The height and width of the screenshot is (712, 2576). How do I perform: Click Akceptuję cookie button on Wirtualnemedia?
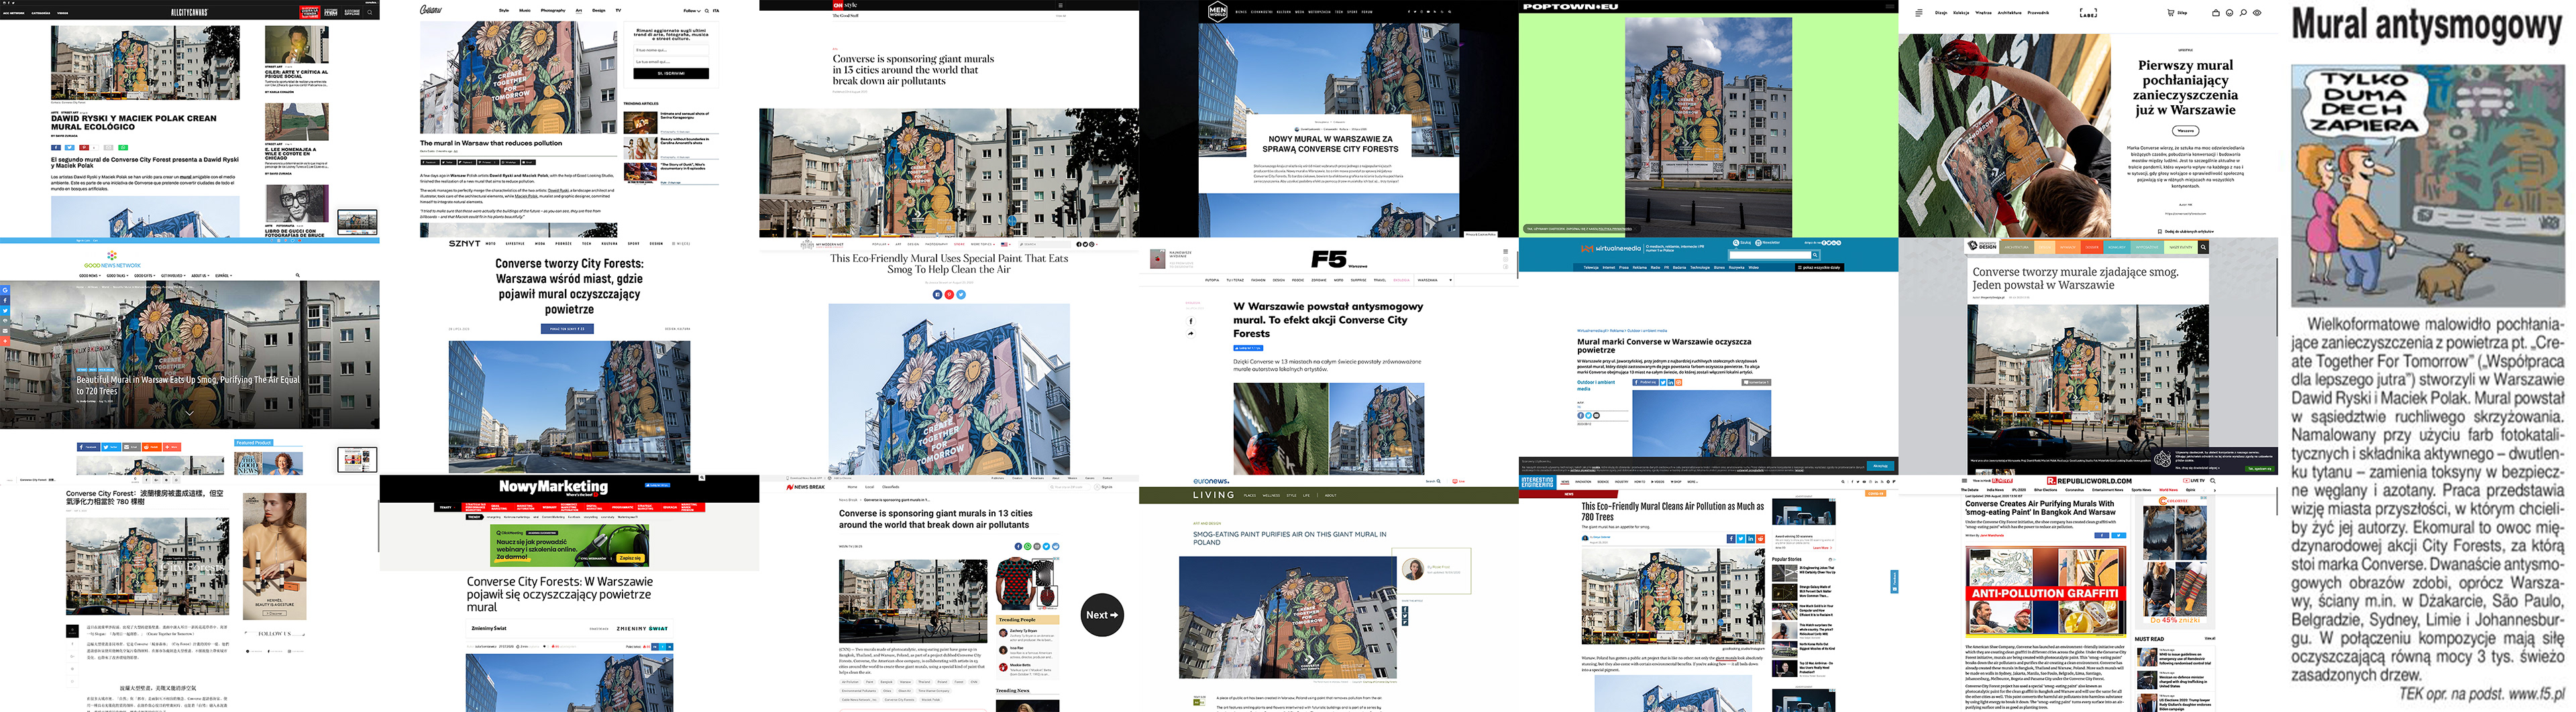(1881, 466)
